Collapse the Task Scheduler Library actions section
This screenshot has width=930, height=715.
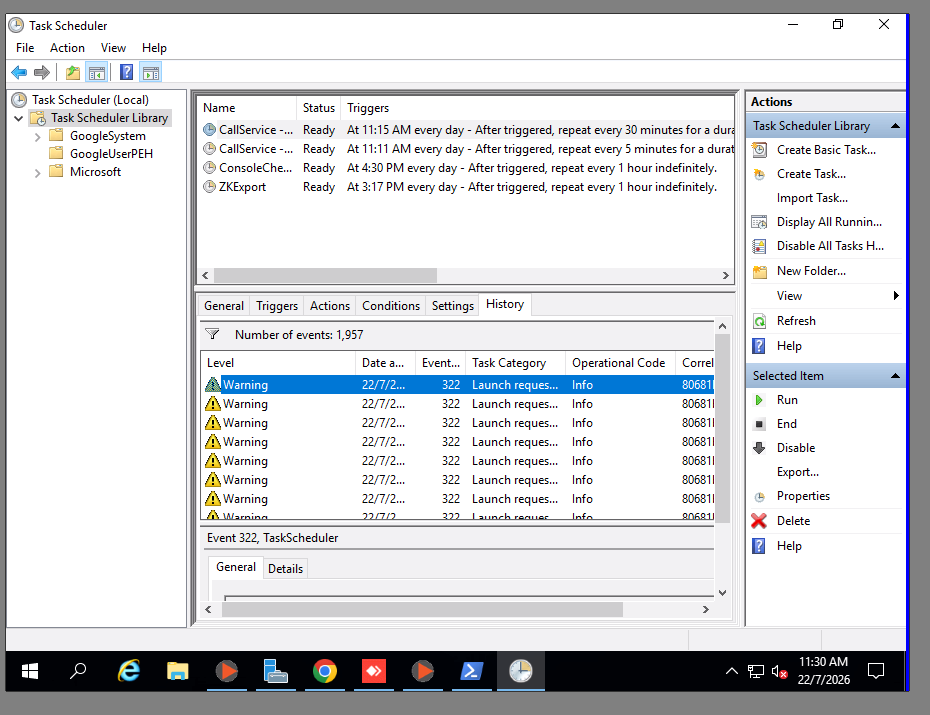(896, 126)
